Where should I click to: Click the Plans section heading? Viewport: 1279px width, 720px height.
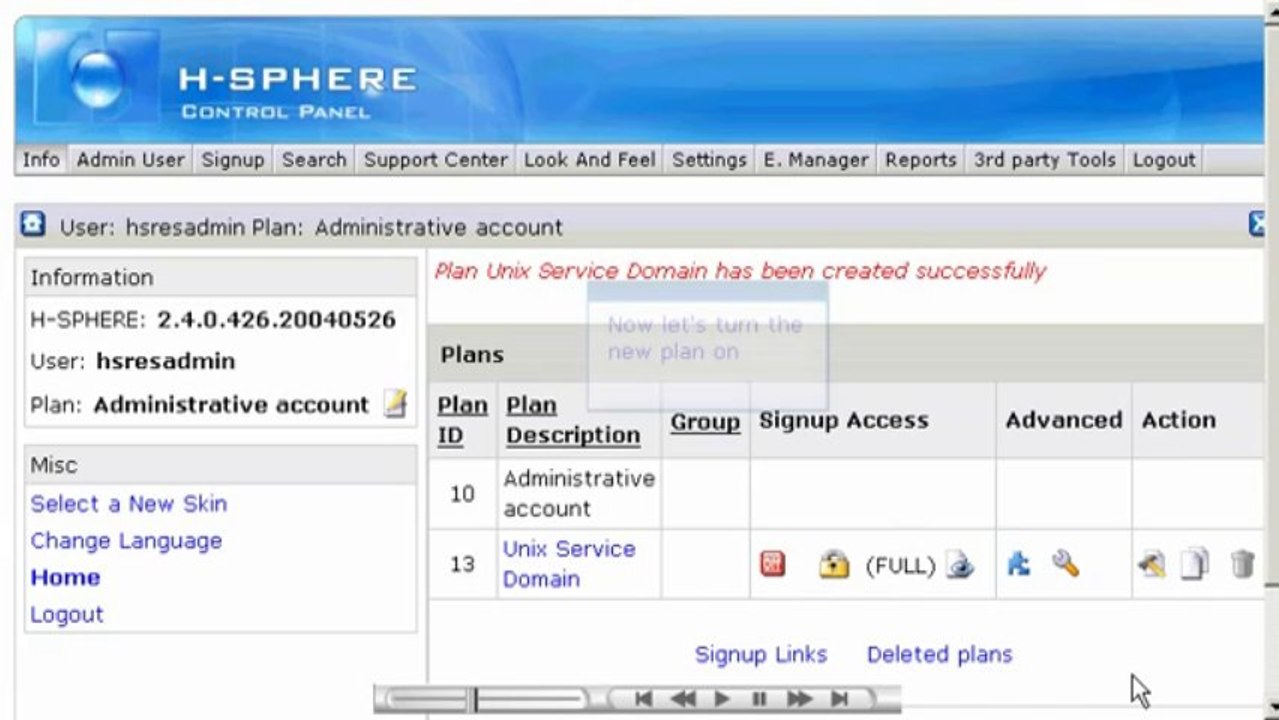tap(472, 355)
